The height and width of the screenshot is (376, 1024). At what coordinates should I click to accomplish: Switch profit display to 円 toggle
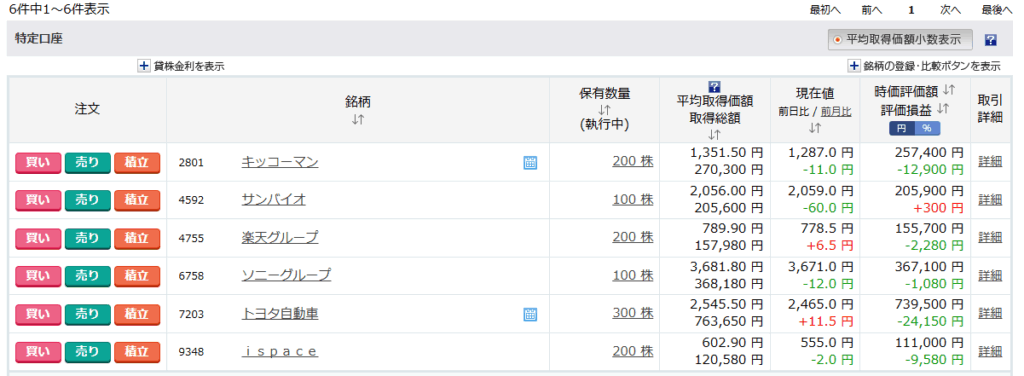(902, 129)
